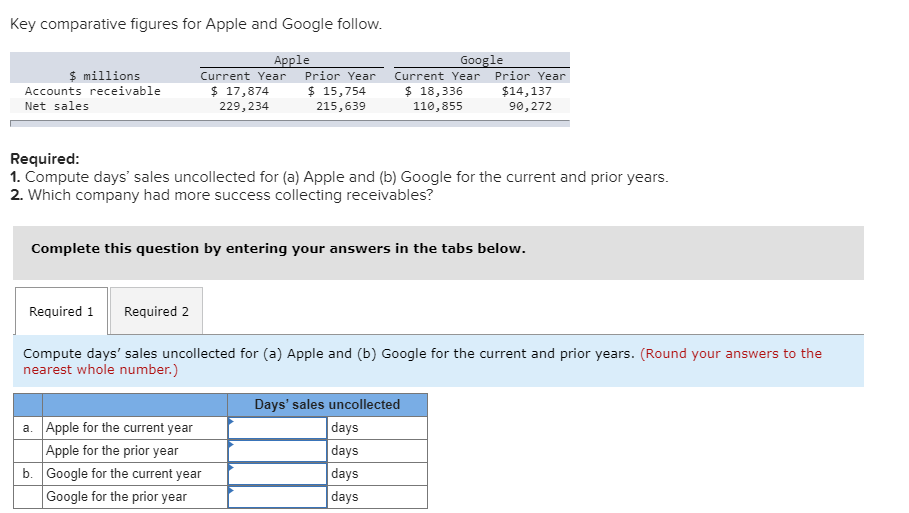
Task: Switch to the Required 2 tab
Action: [x=157, y=311]
